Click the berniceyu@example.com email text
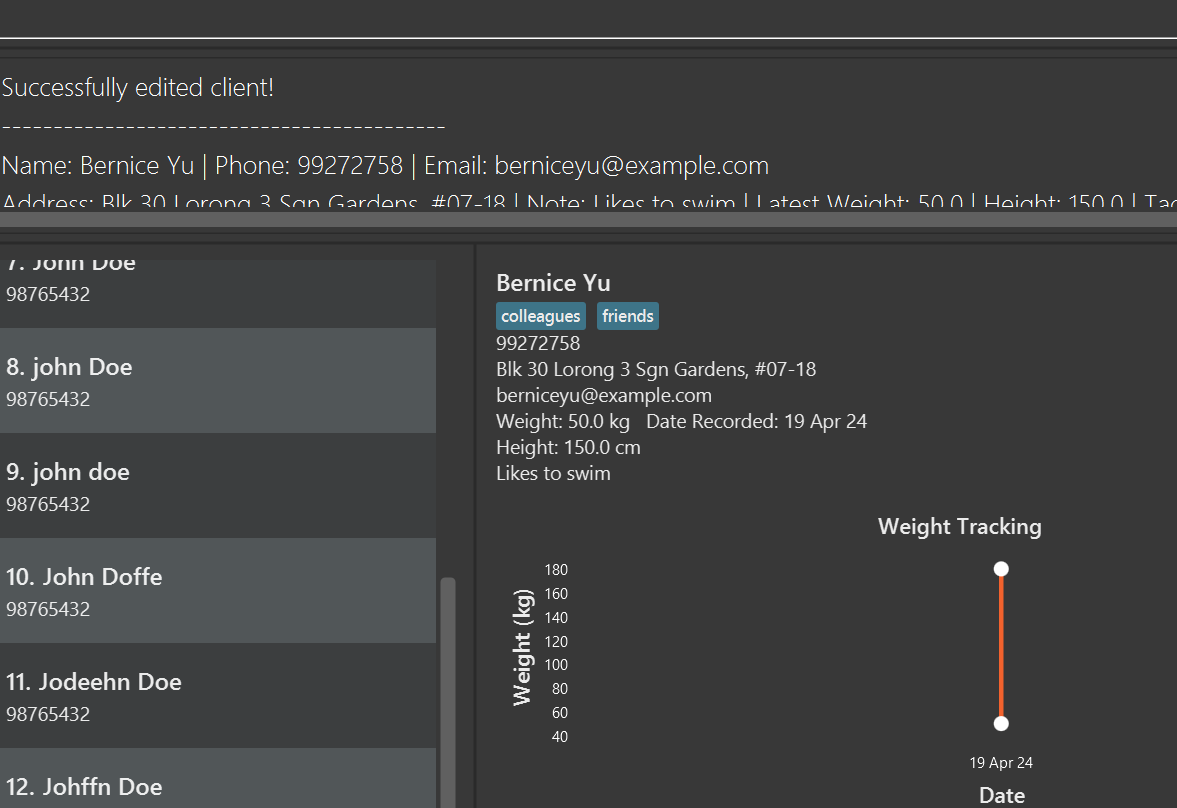 coord(604,396)
